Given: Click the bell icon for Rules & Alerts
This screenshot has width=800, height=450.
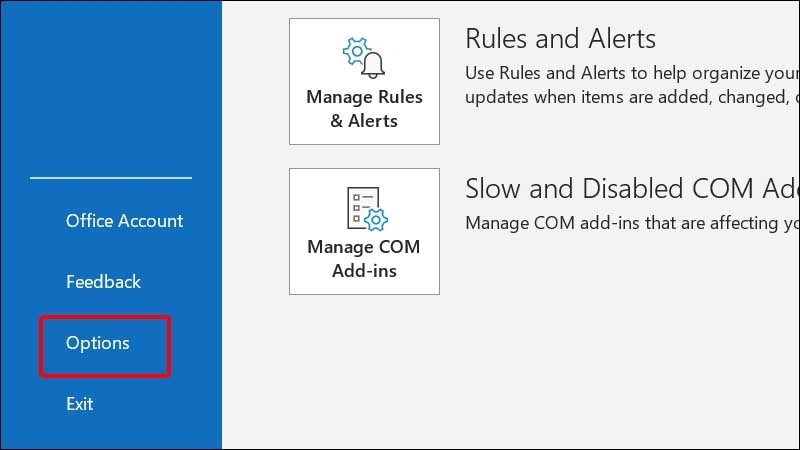Looking at the screenshot, I should pos(373,65).
